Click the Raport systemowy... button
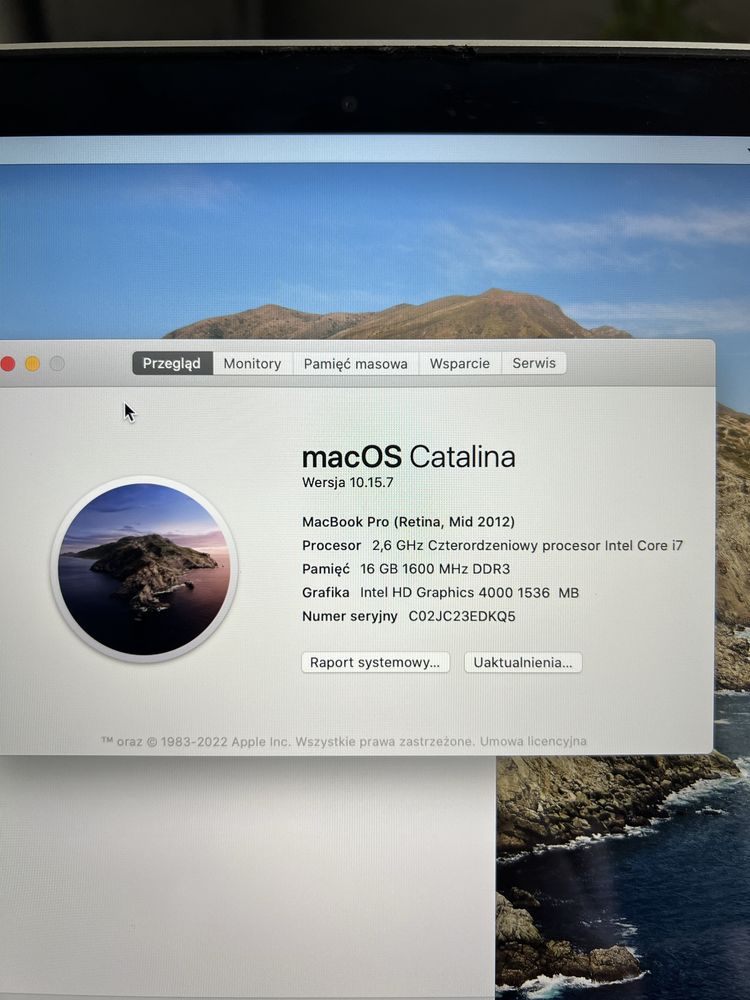 point(375,662)
